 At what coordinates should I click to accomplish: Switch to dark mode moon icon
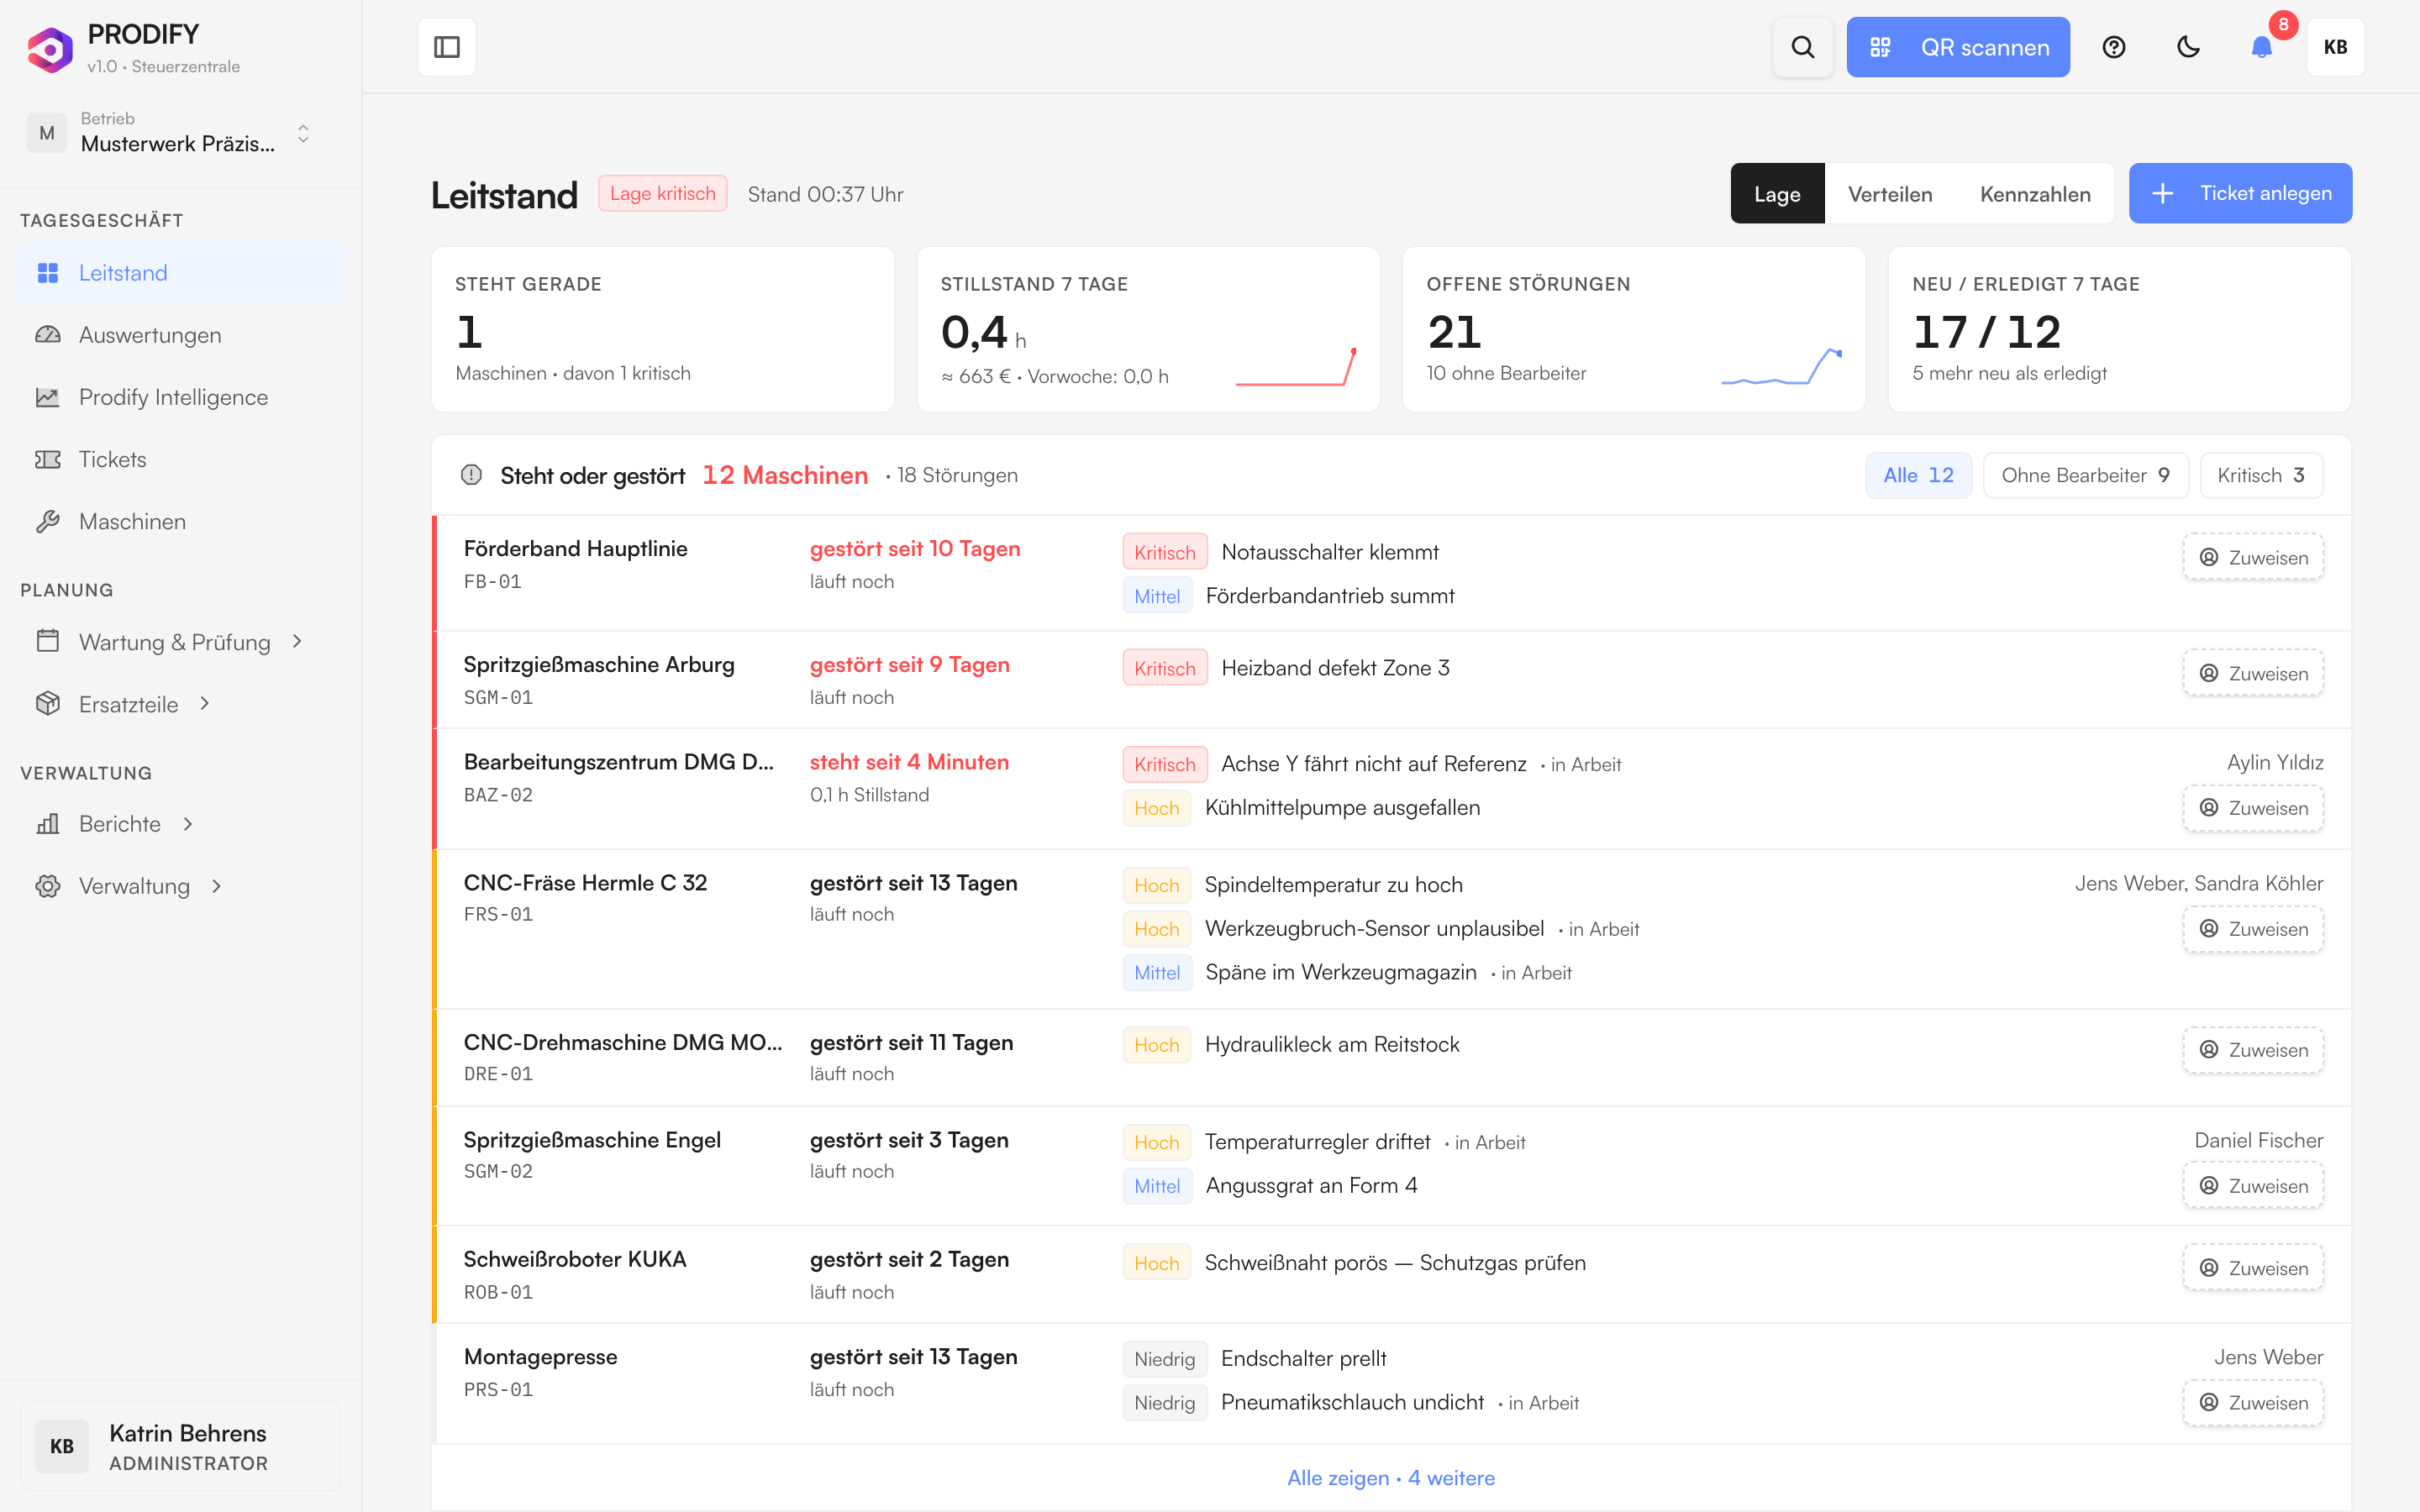pyautogui.click(x=2188, y=47)
